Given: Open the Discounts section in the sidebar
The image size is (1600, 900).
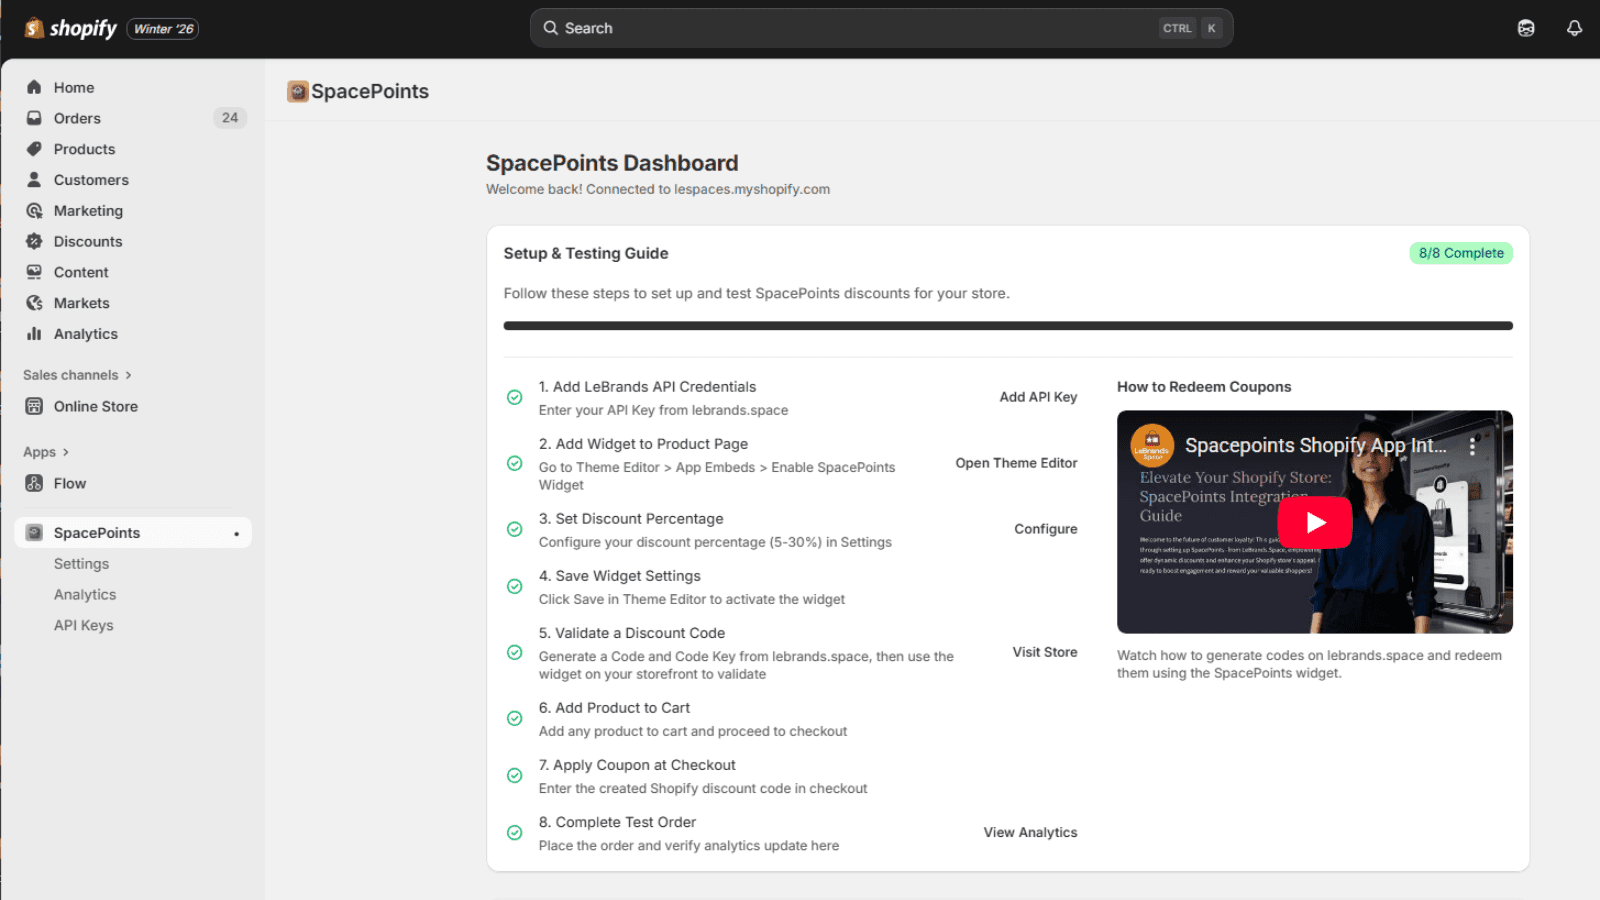Looking at the screenshot, I should click(x=86, y=241).
